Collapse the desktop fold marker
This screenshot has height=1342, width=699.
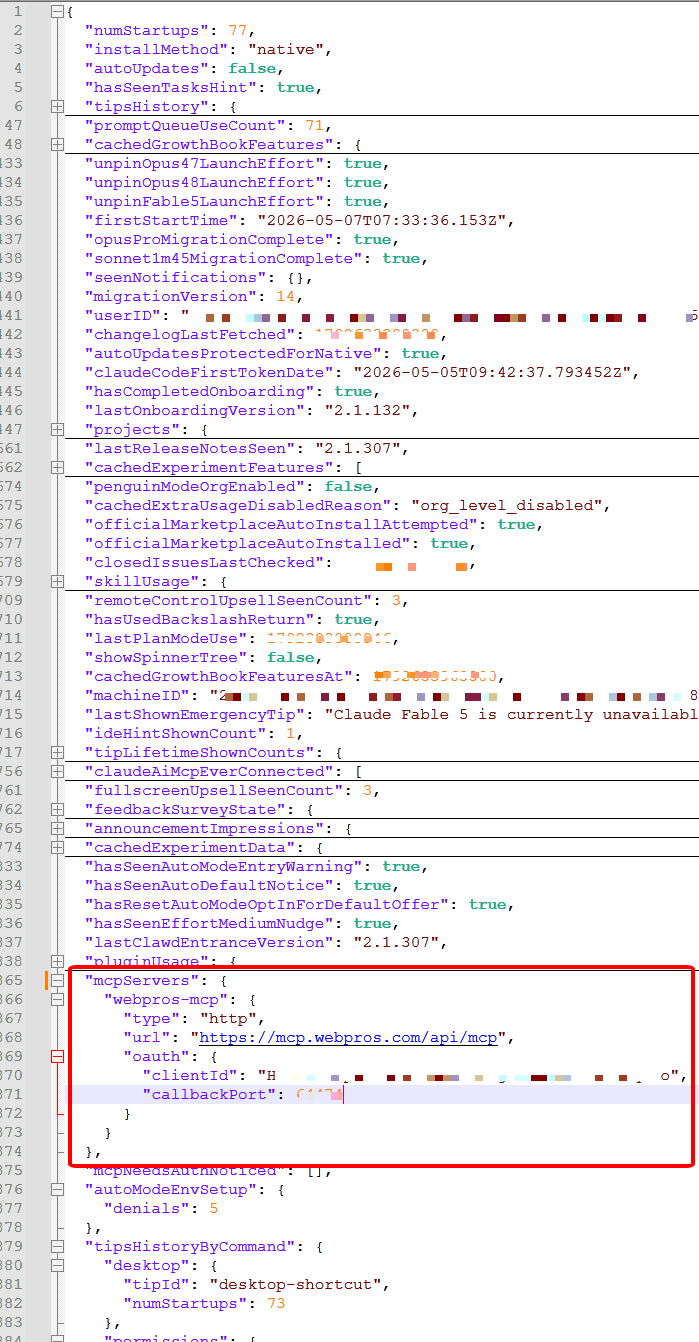(57, 1265)
